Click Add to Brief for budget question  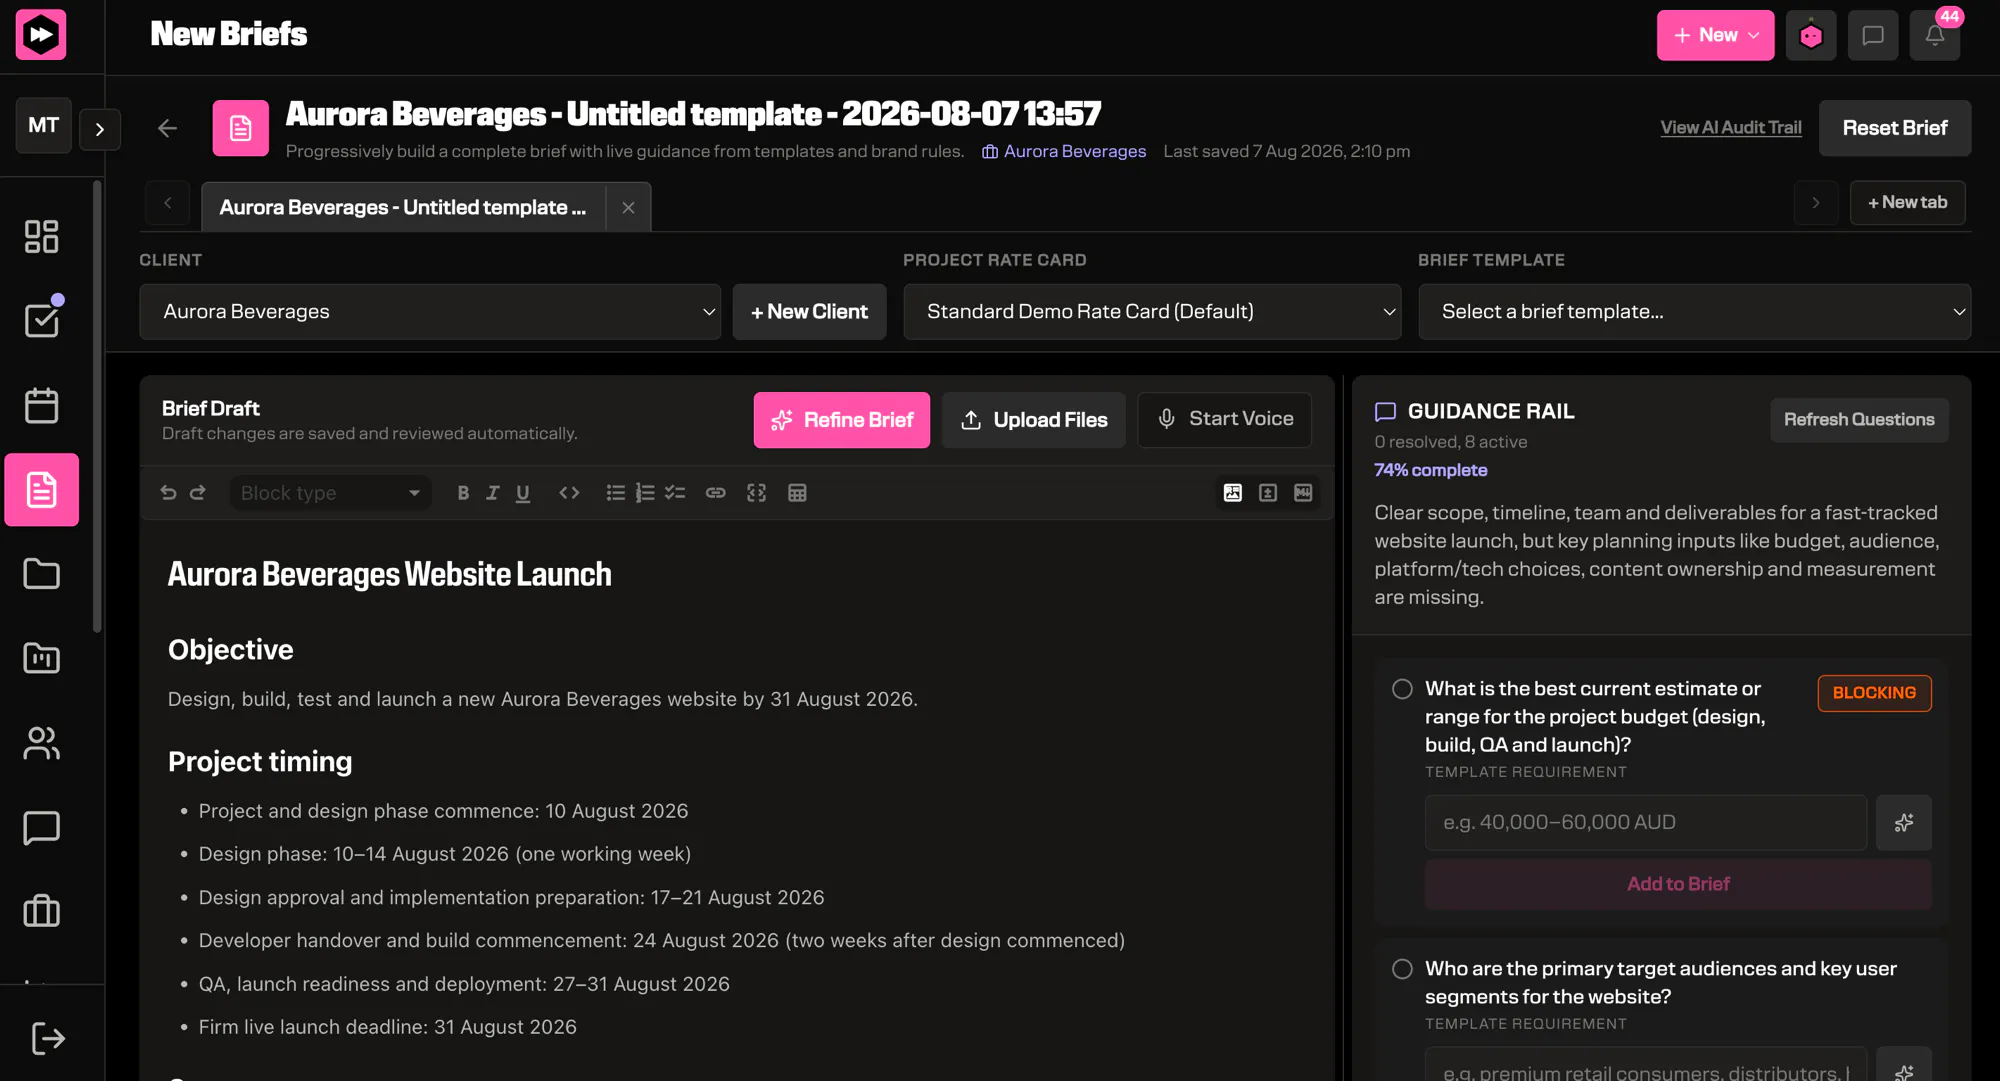pyautogui.click(x=1677, y=884)
